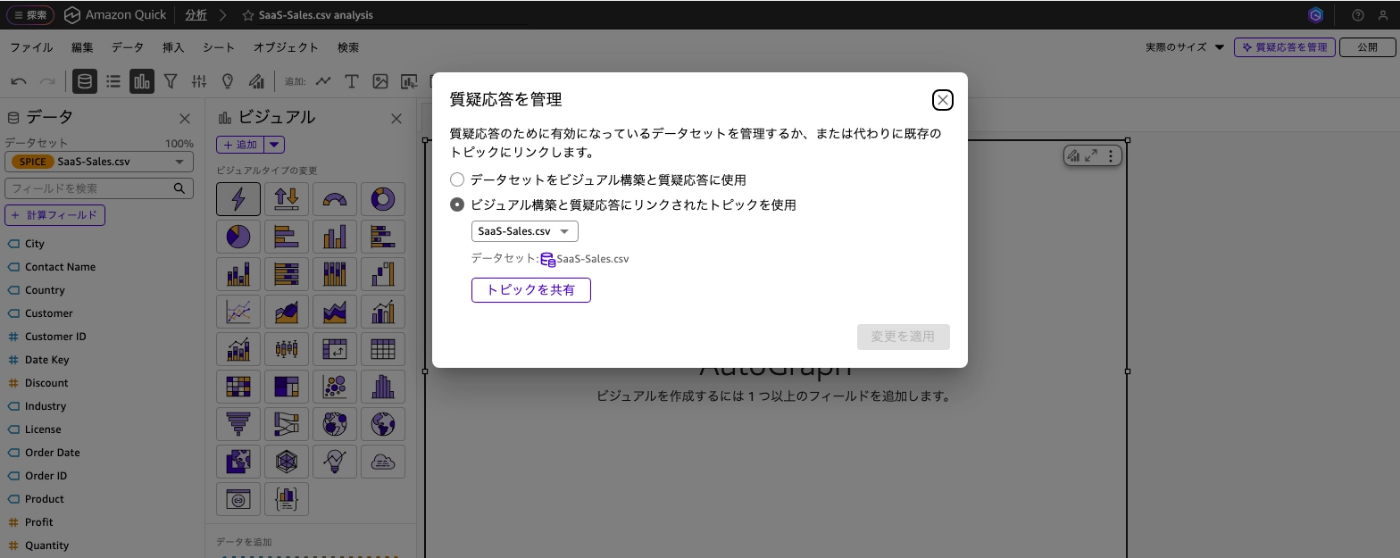Open the ファイル menu

pos(31,47)
